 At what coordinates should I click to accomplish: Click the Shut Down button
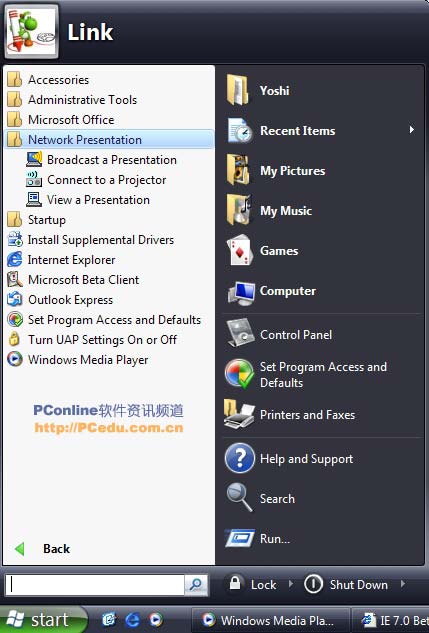(x=346, y=585)
